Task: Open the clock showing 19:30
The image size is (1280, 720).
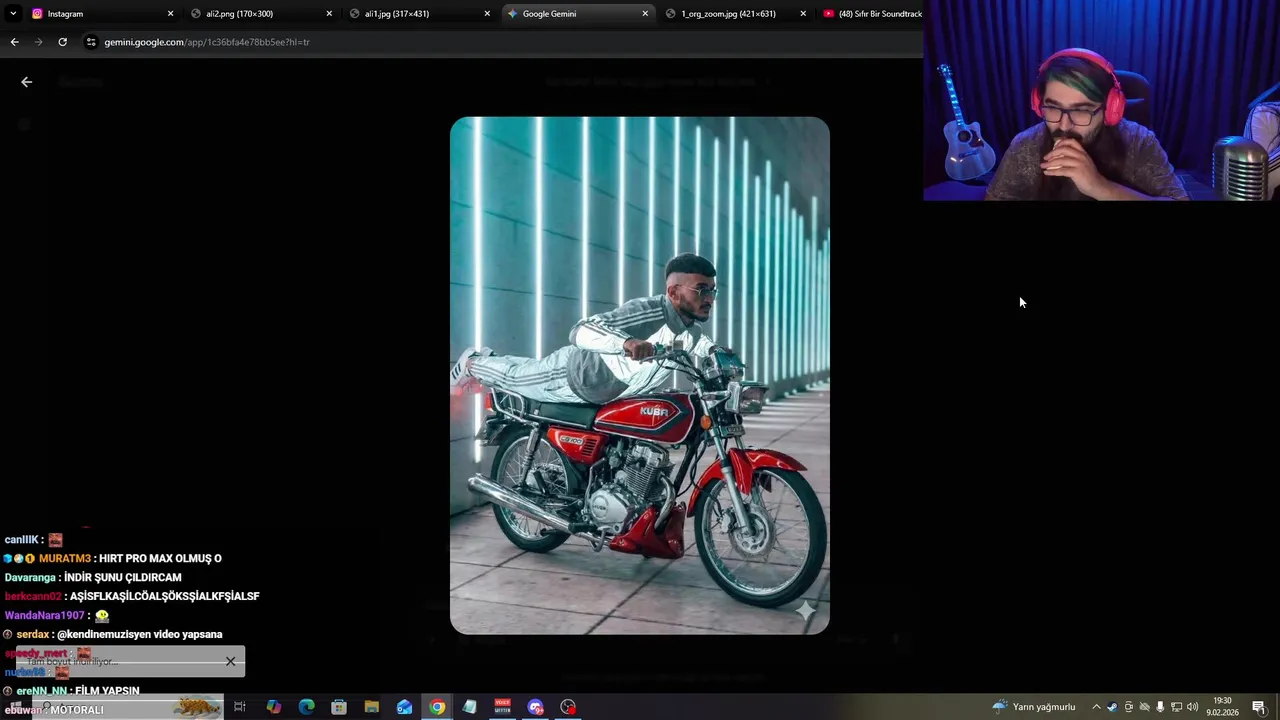Action: [1222, 707]
